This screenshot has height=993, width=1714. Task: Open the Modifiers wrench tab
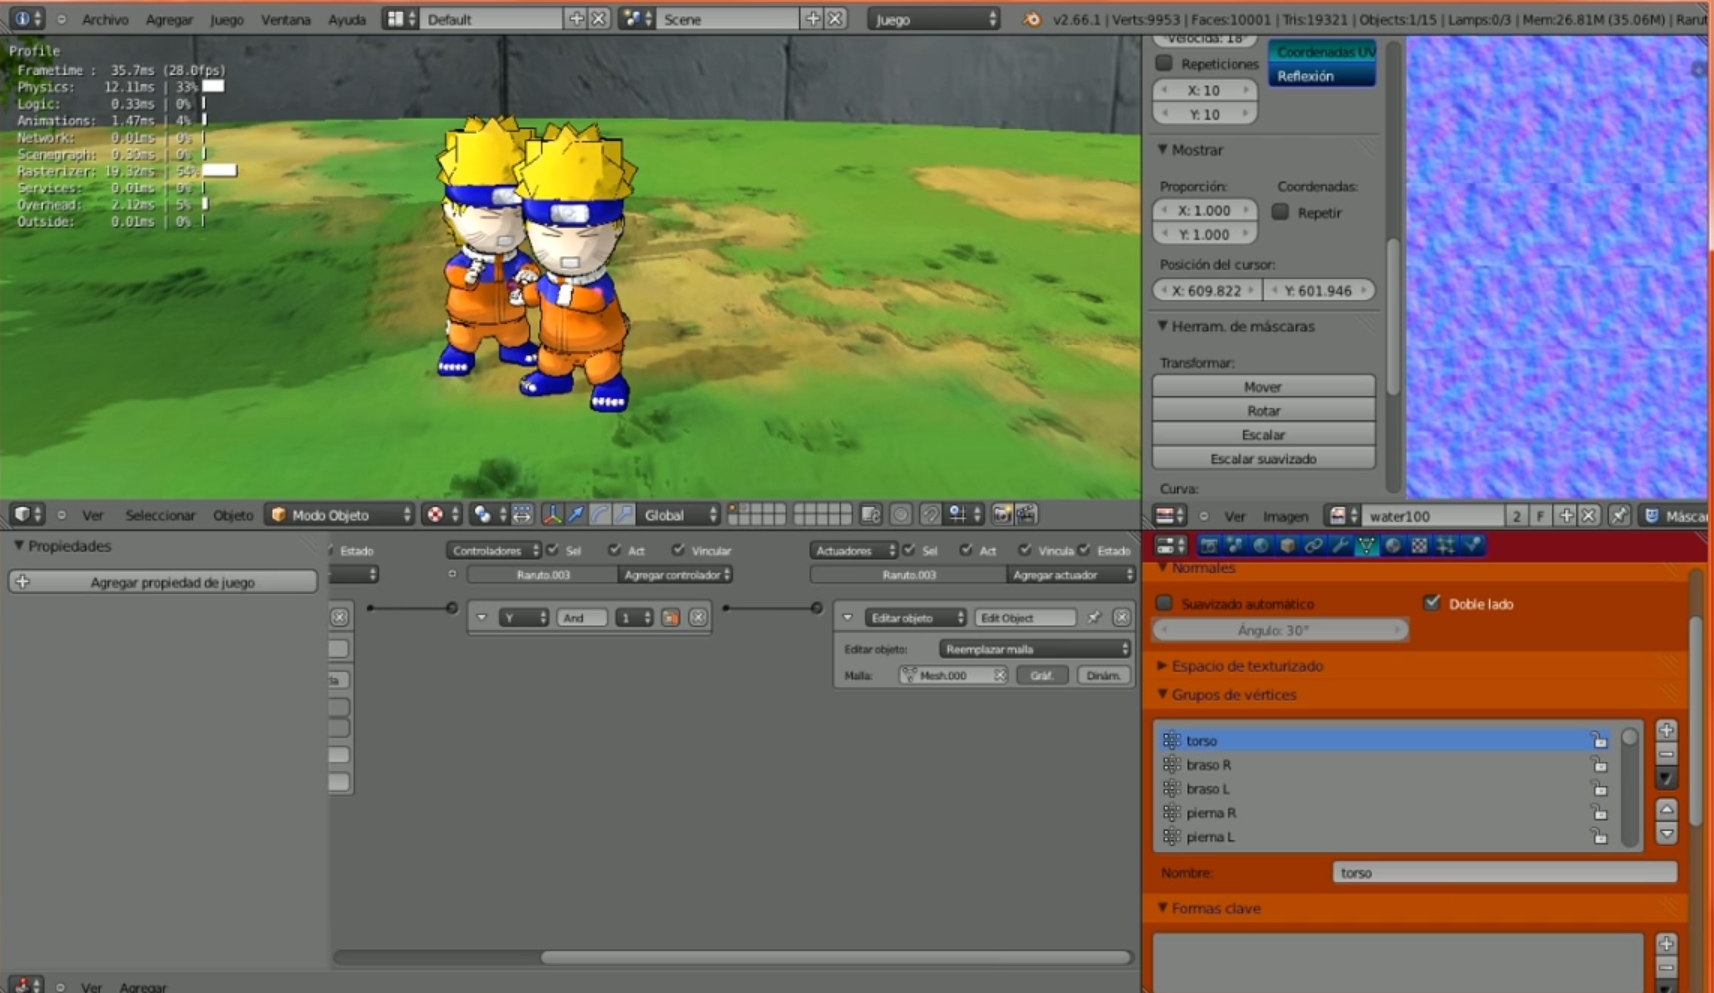pyautogui.click(x=1340, y=546)
